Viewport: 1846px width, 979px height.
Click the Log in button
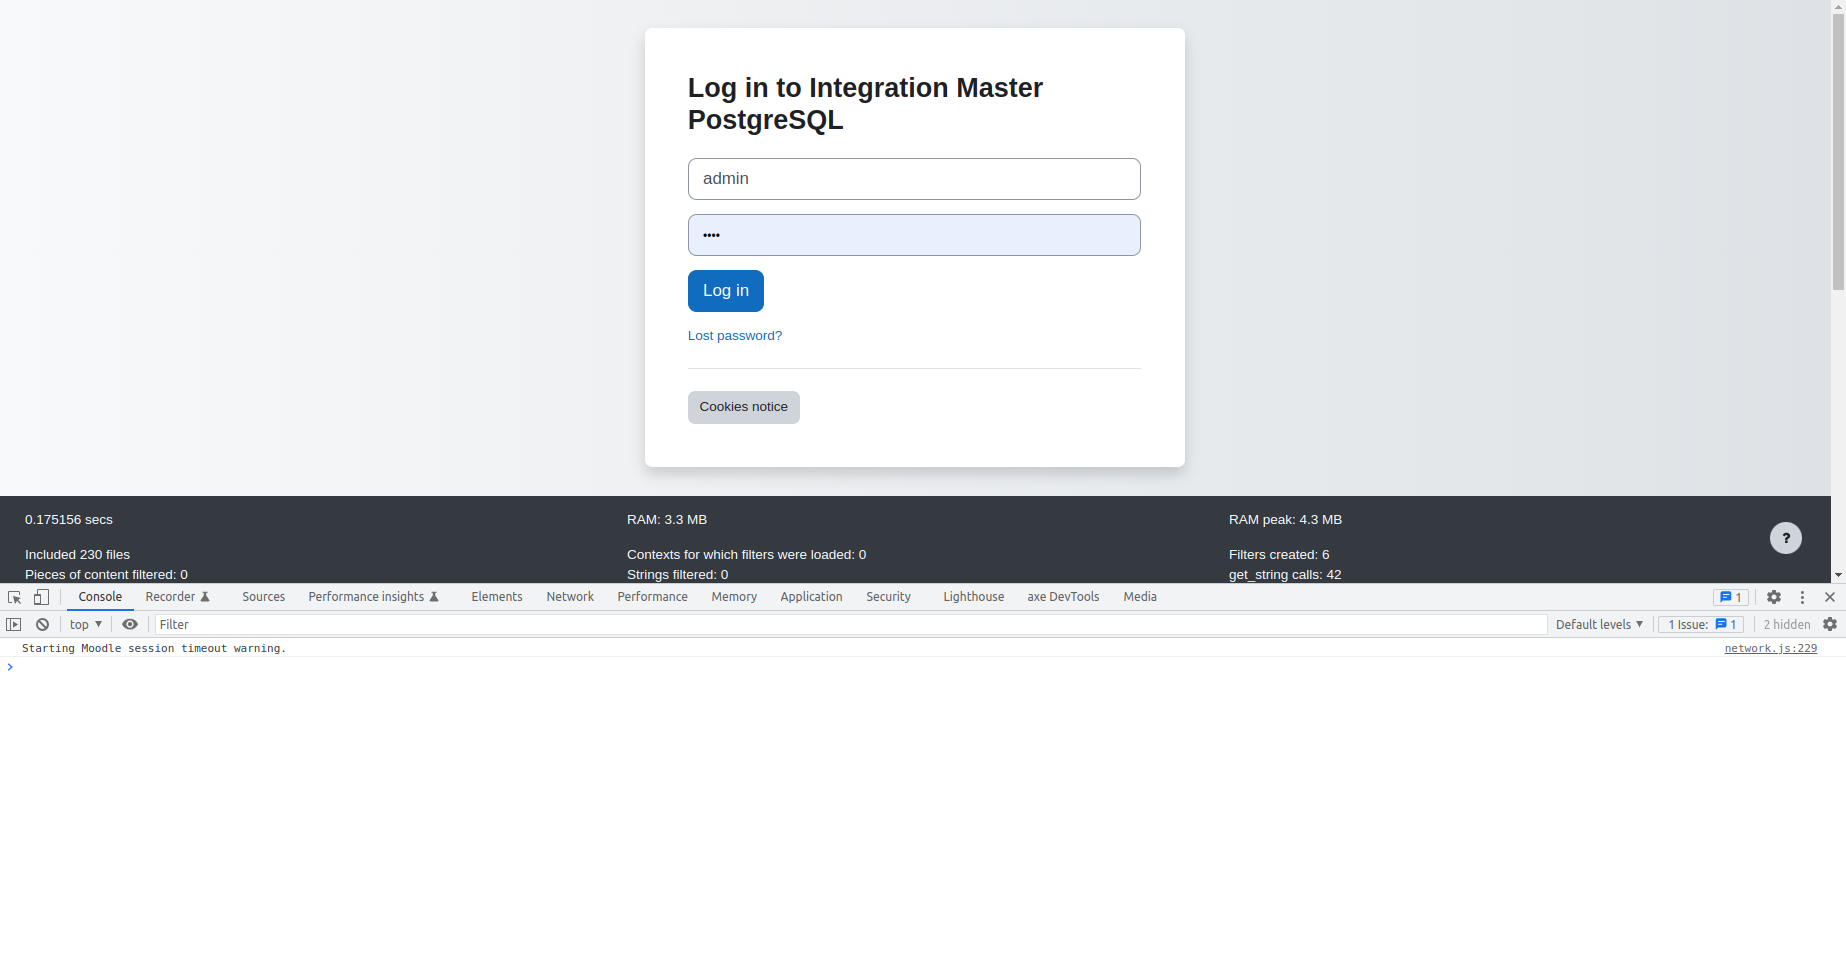[x=726, y=291]
